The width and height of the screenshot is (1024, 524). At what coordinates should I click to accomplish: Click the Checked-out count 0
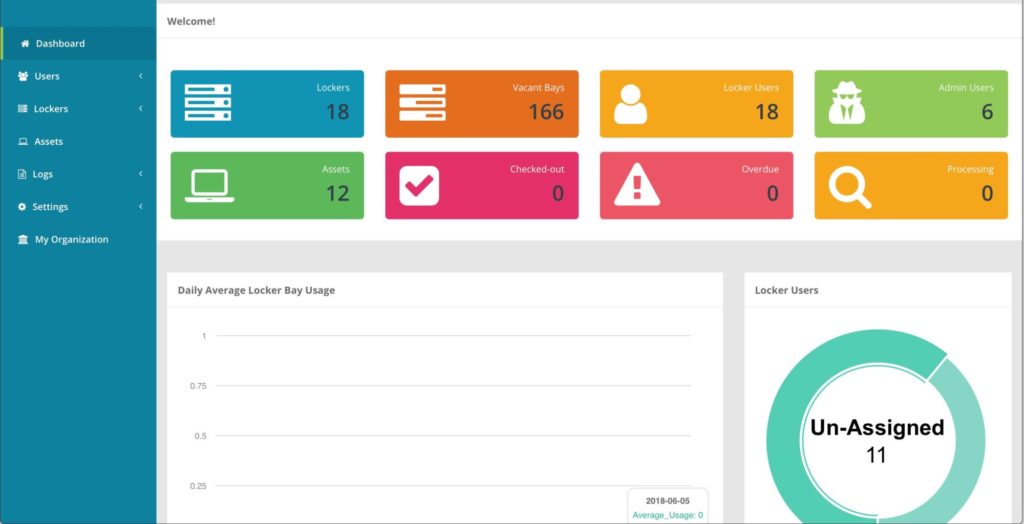pos(558,193)
